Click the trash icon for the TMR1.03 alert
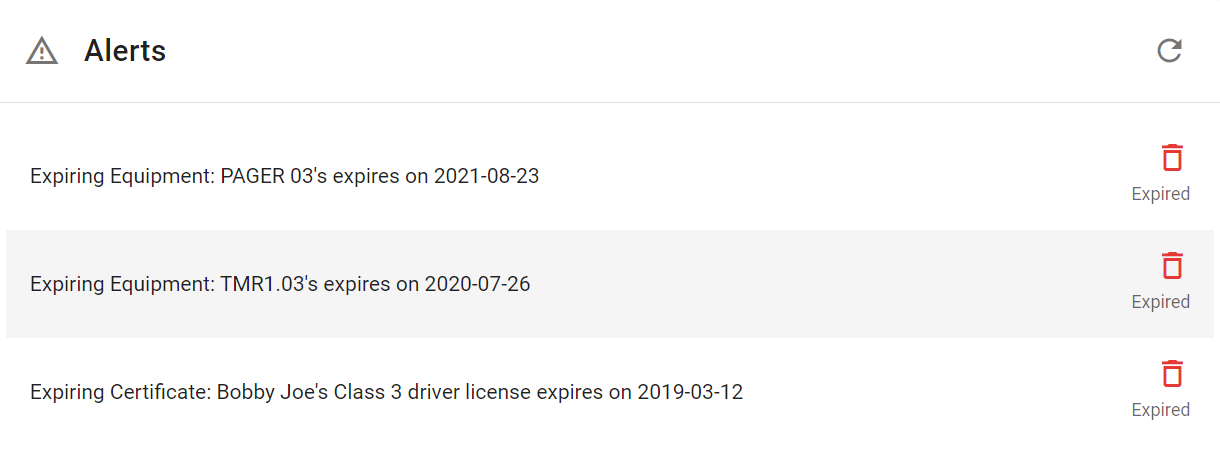Image resolution: width=1220 pixels, height=461 pixels. [x=1172, y=266]
